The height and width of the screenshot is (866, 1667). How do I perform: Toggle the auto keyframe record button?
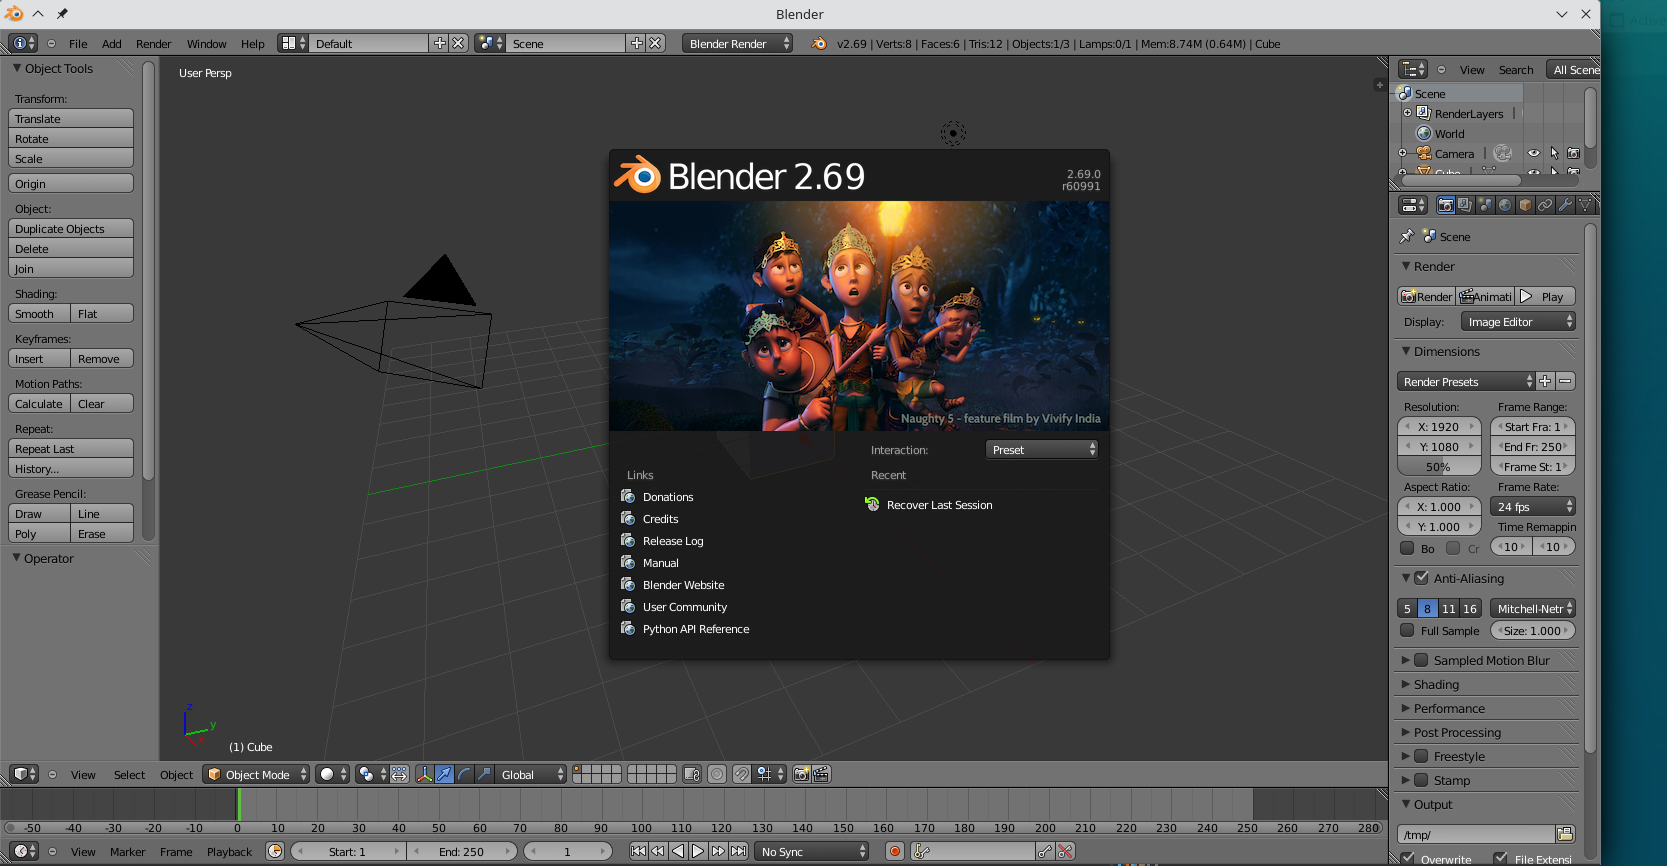[x=895, y=851]
